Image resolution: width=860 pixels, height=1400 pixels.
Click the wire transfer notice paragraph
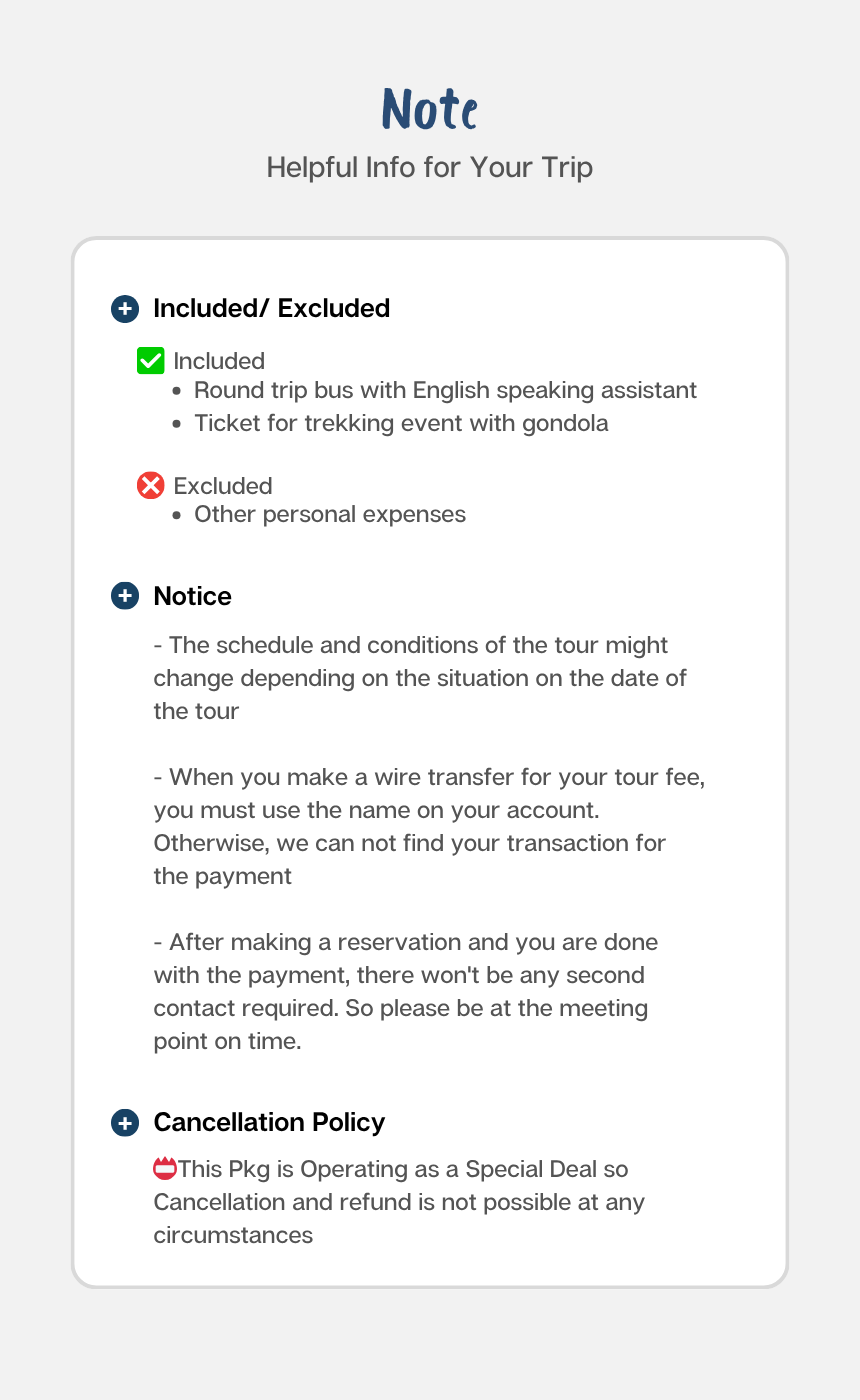click(x=429, y=826)
